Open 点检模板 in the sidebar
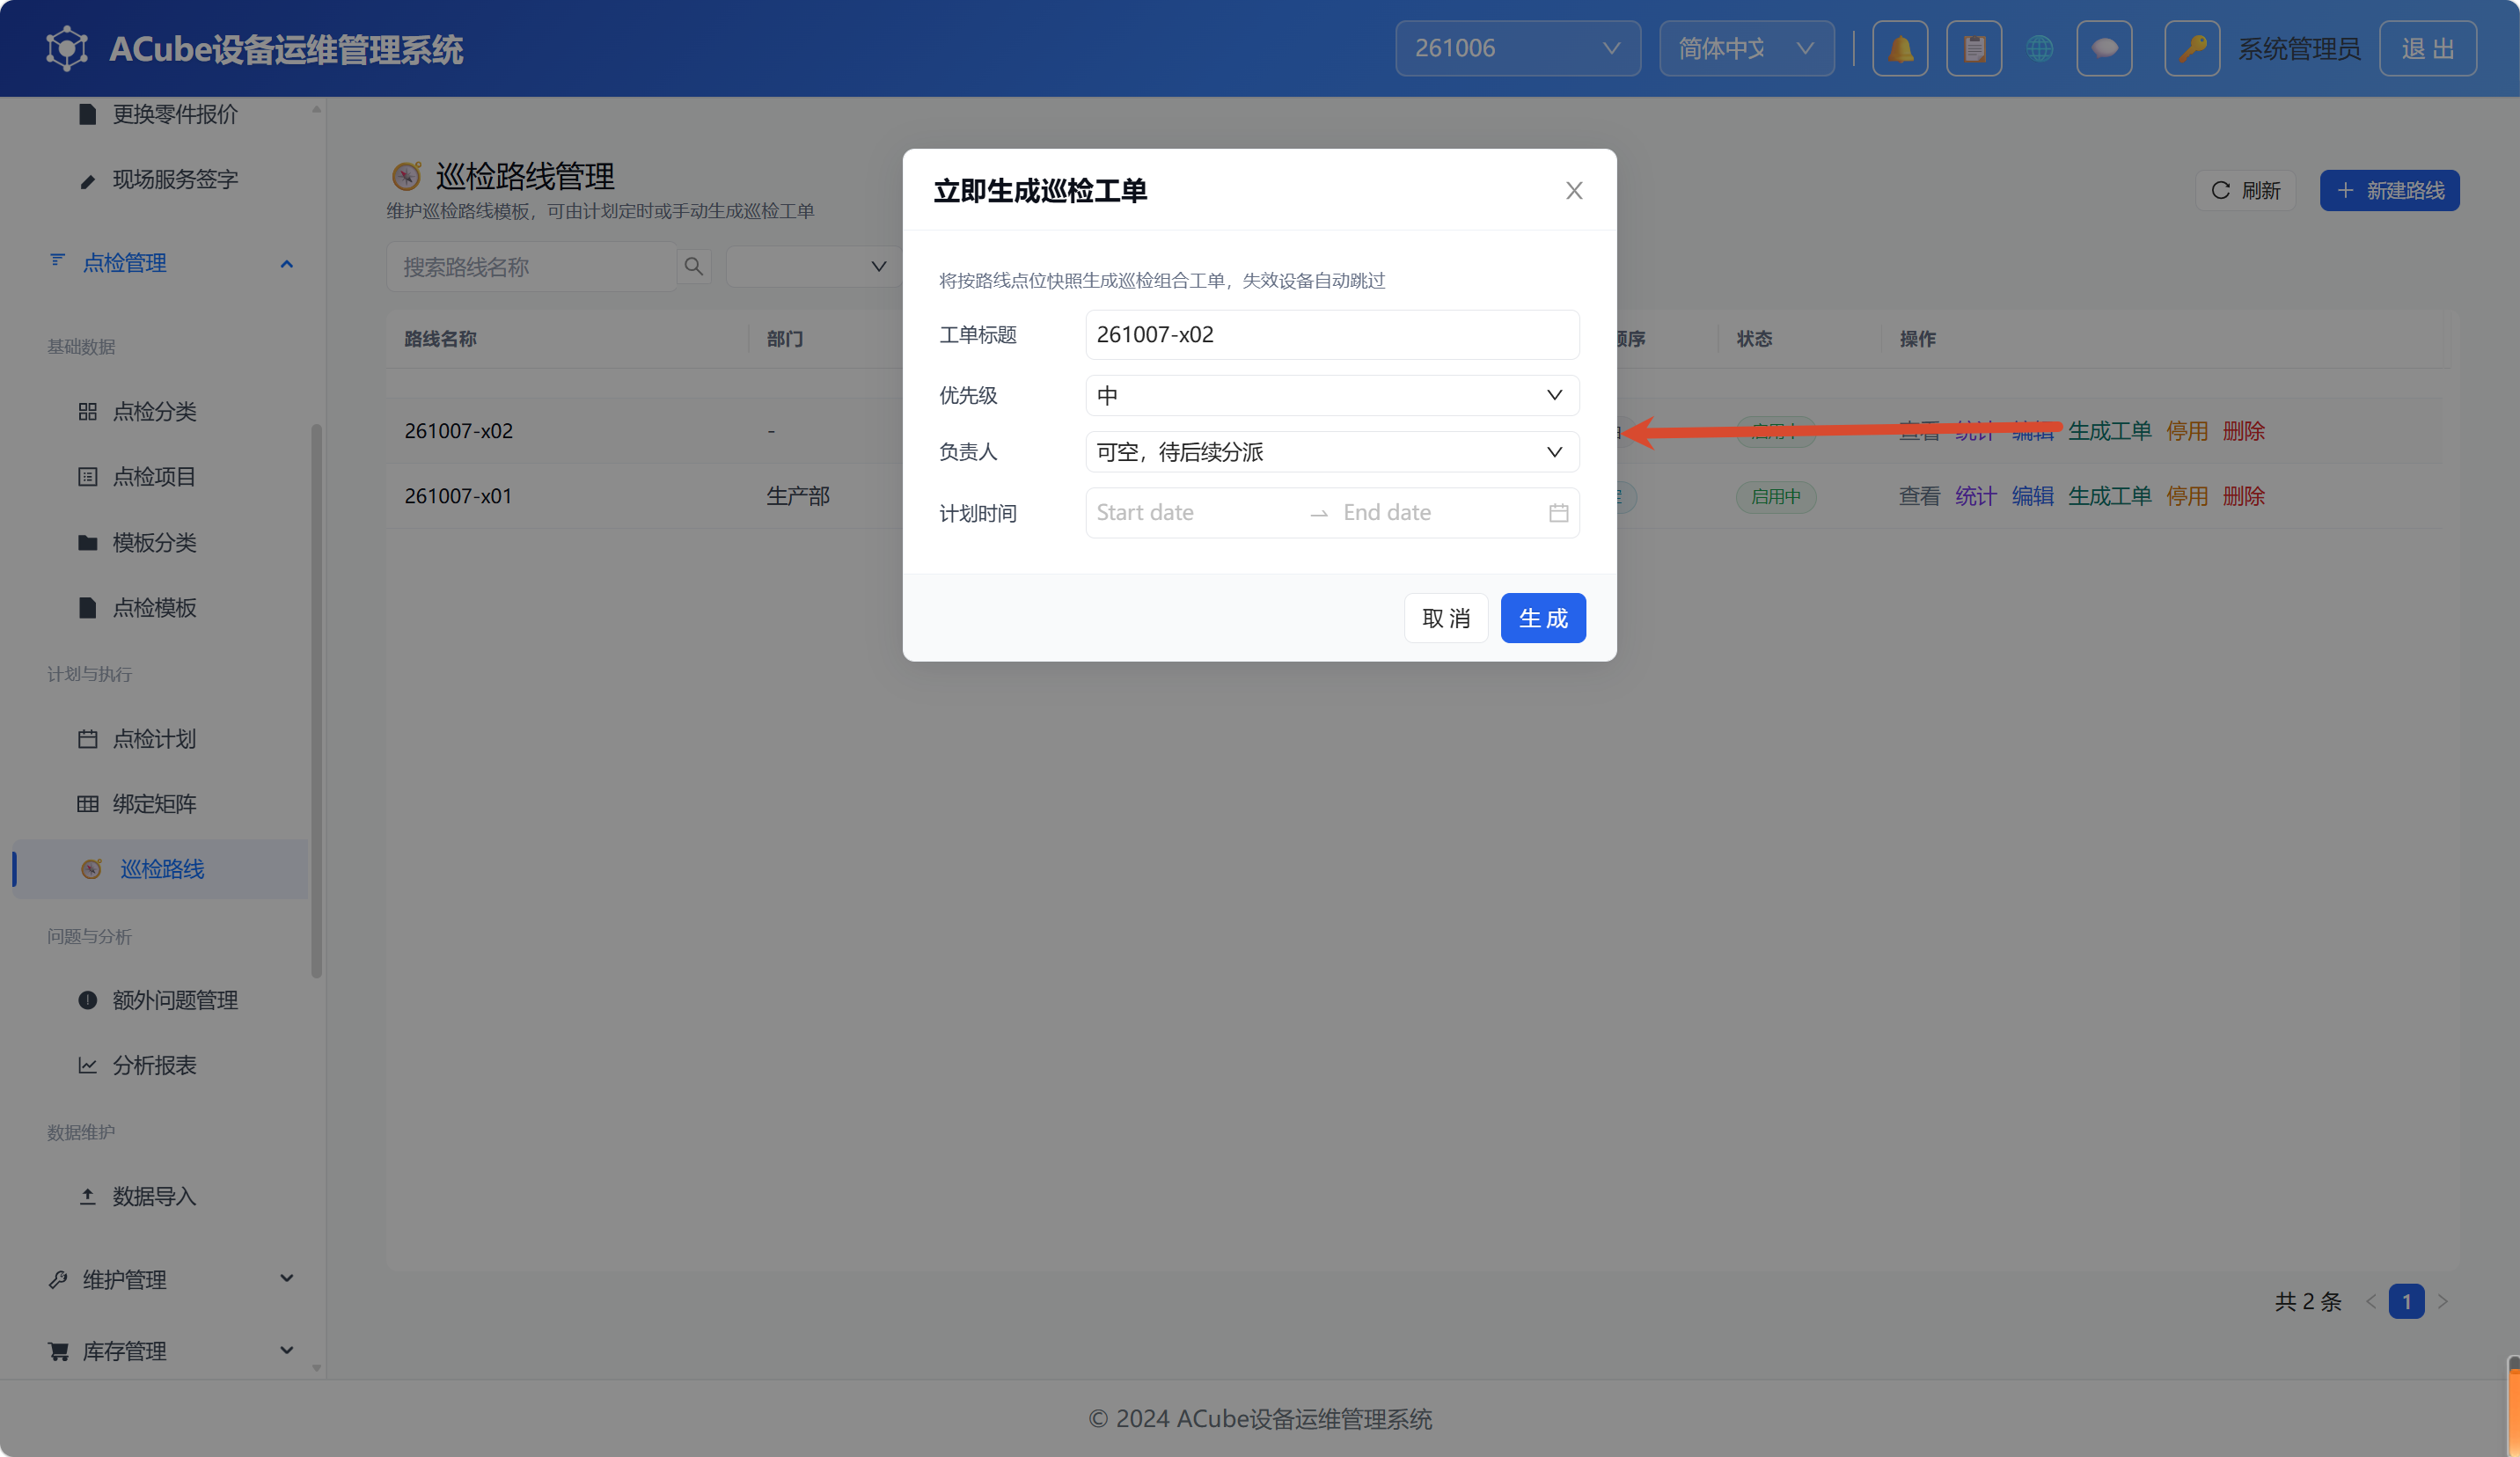2520x1457 pixels. [154, 607]
